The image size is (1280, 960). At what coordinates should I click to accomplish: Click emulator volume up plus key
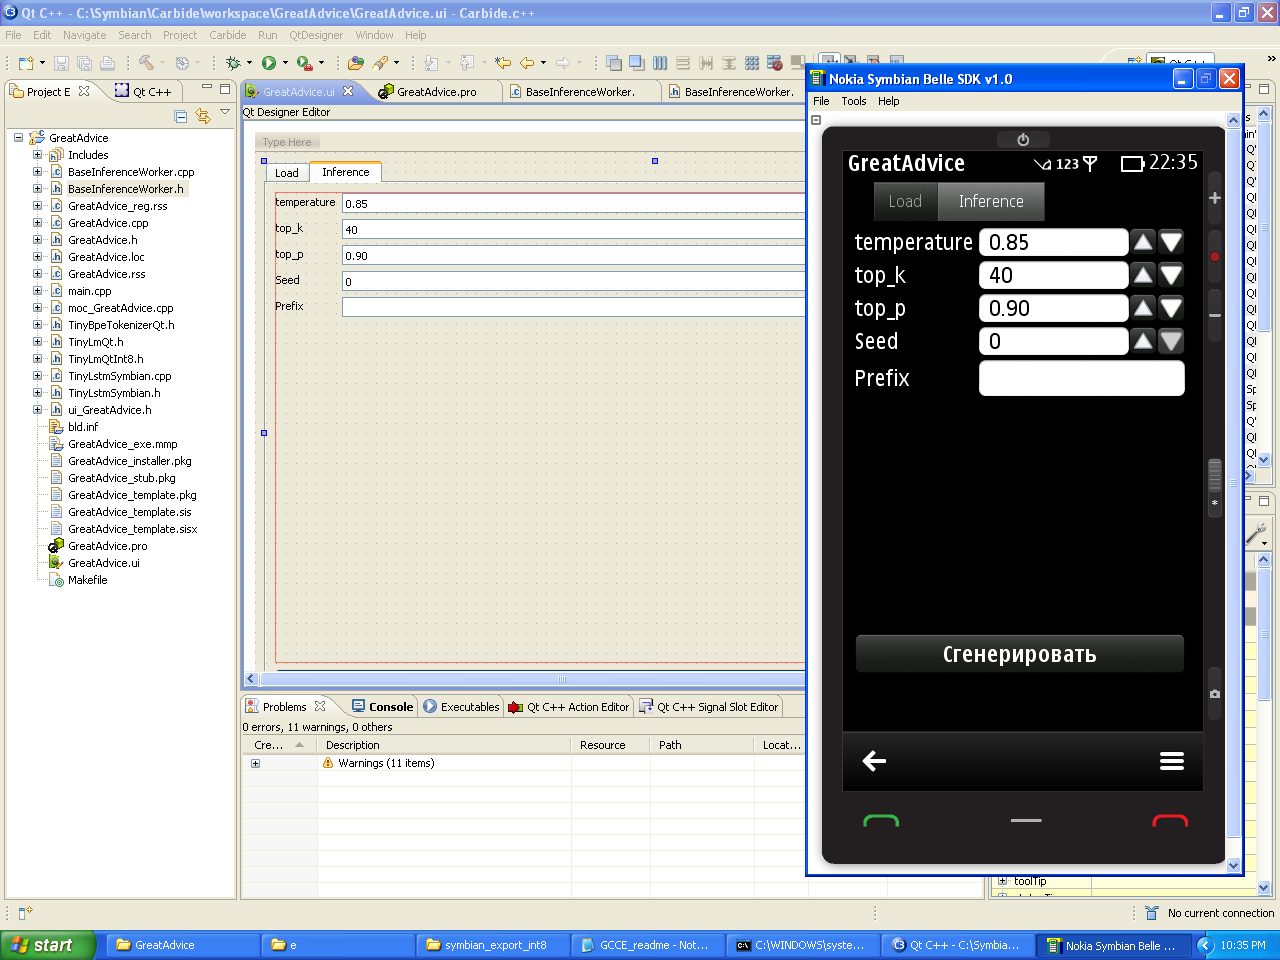click(x=1215, y=198)
